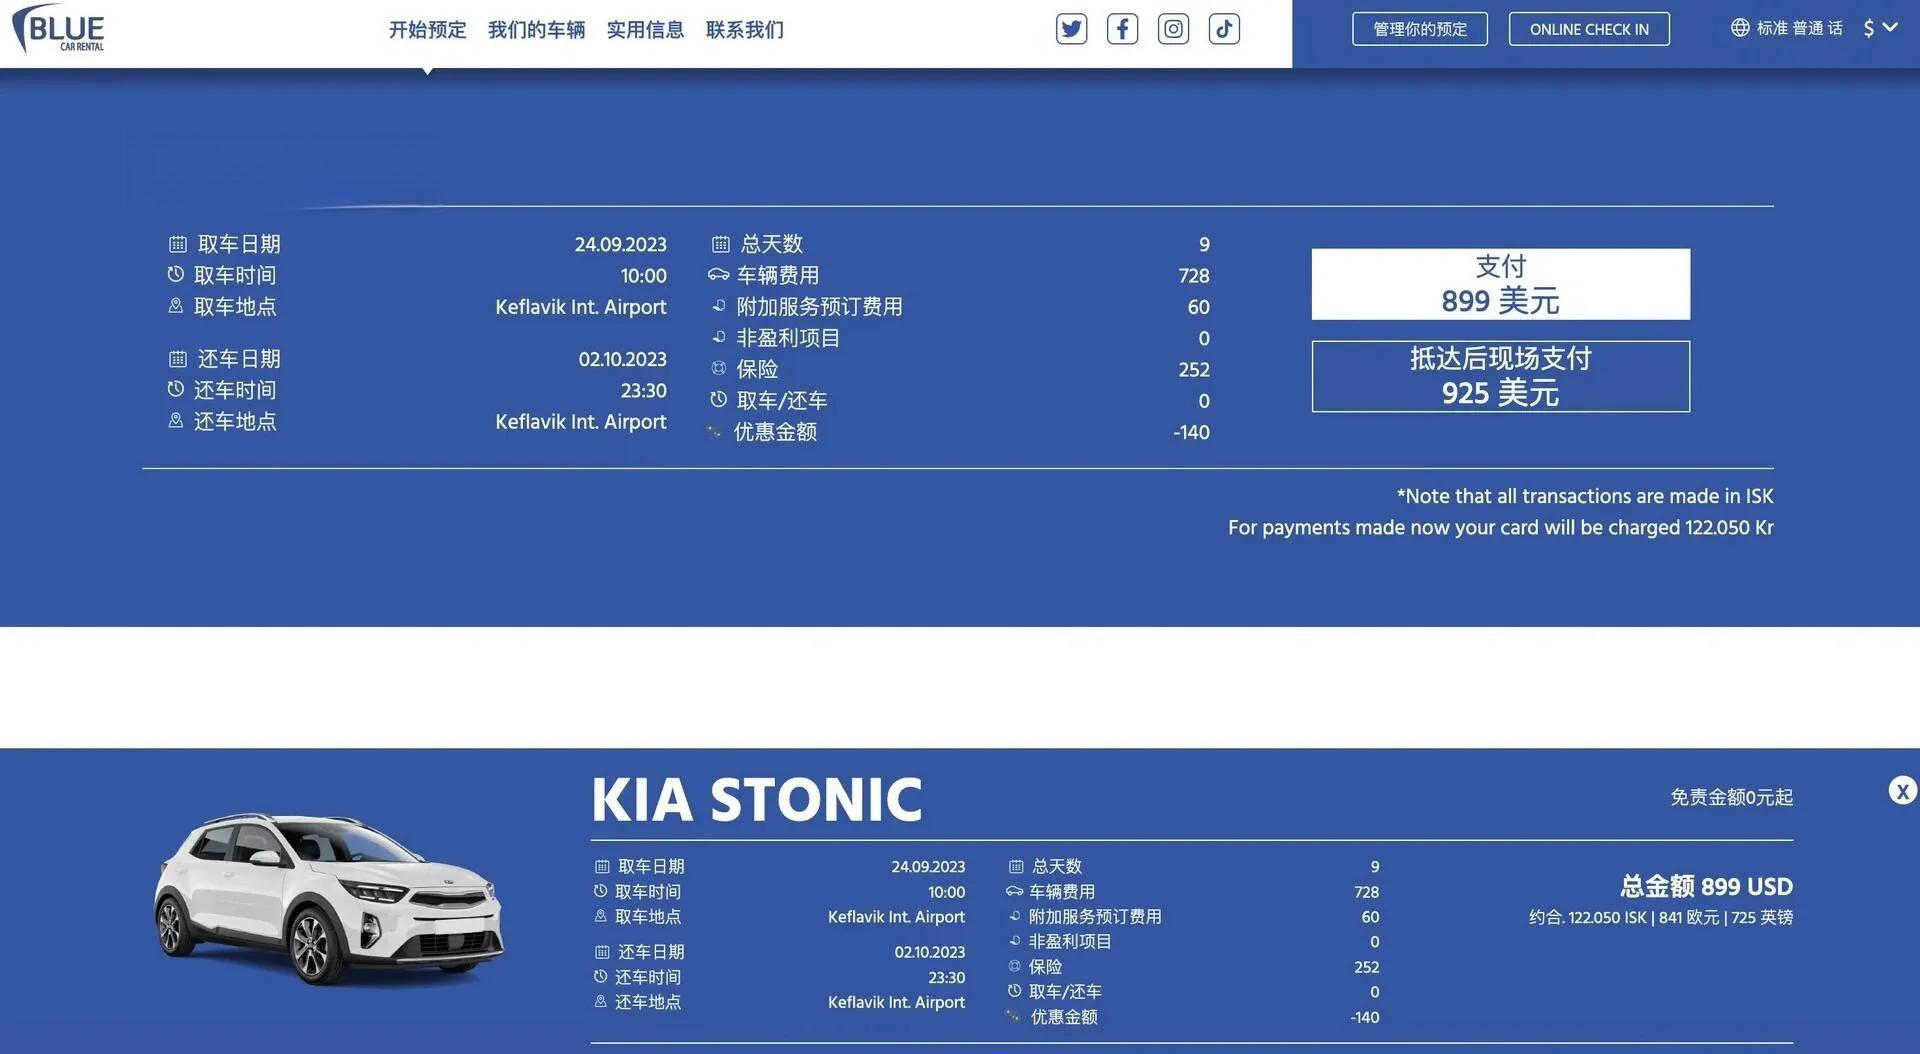Viewport: 1920px width, 1054px height.
Task: Click the KIA STONIC heading
Action: click(757, 800)
